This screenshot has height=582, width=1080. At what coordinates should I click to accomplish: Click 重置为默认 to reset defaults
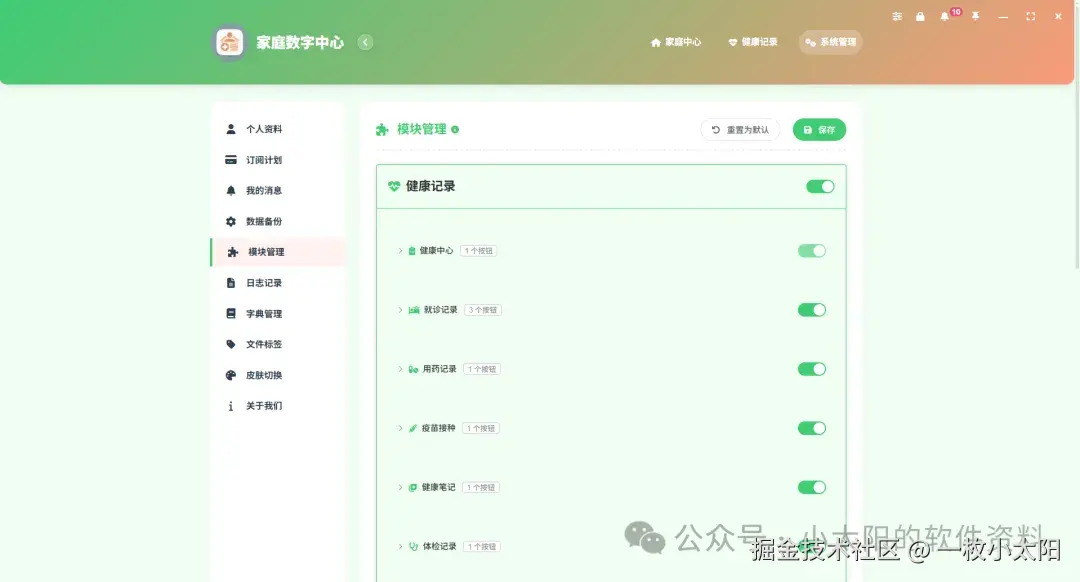click(739, 129)
